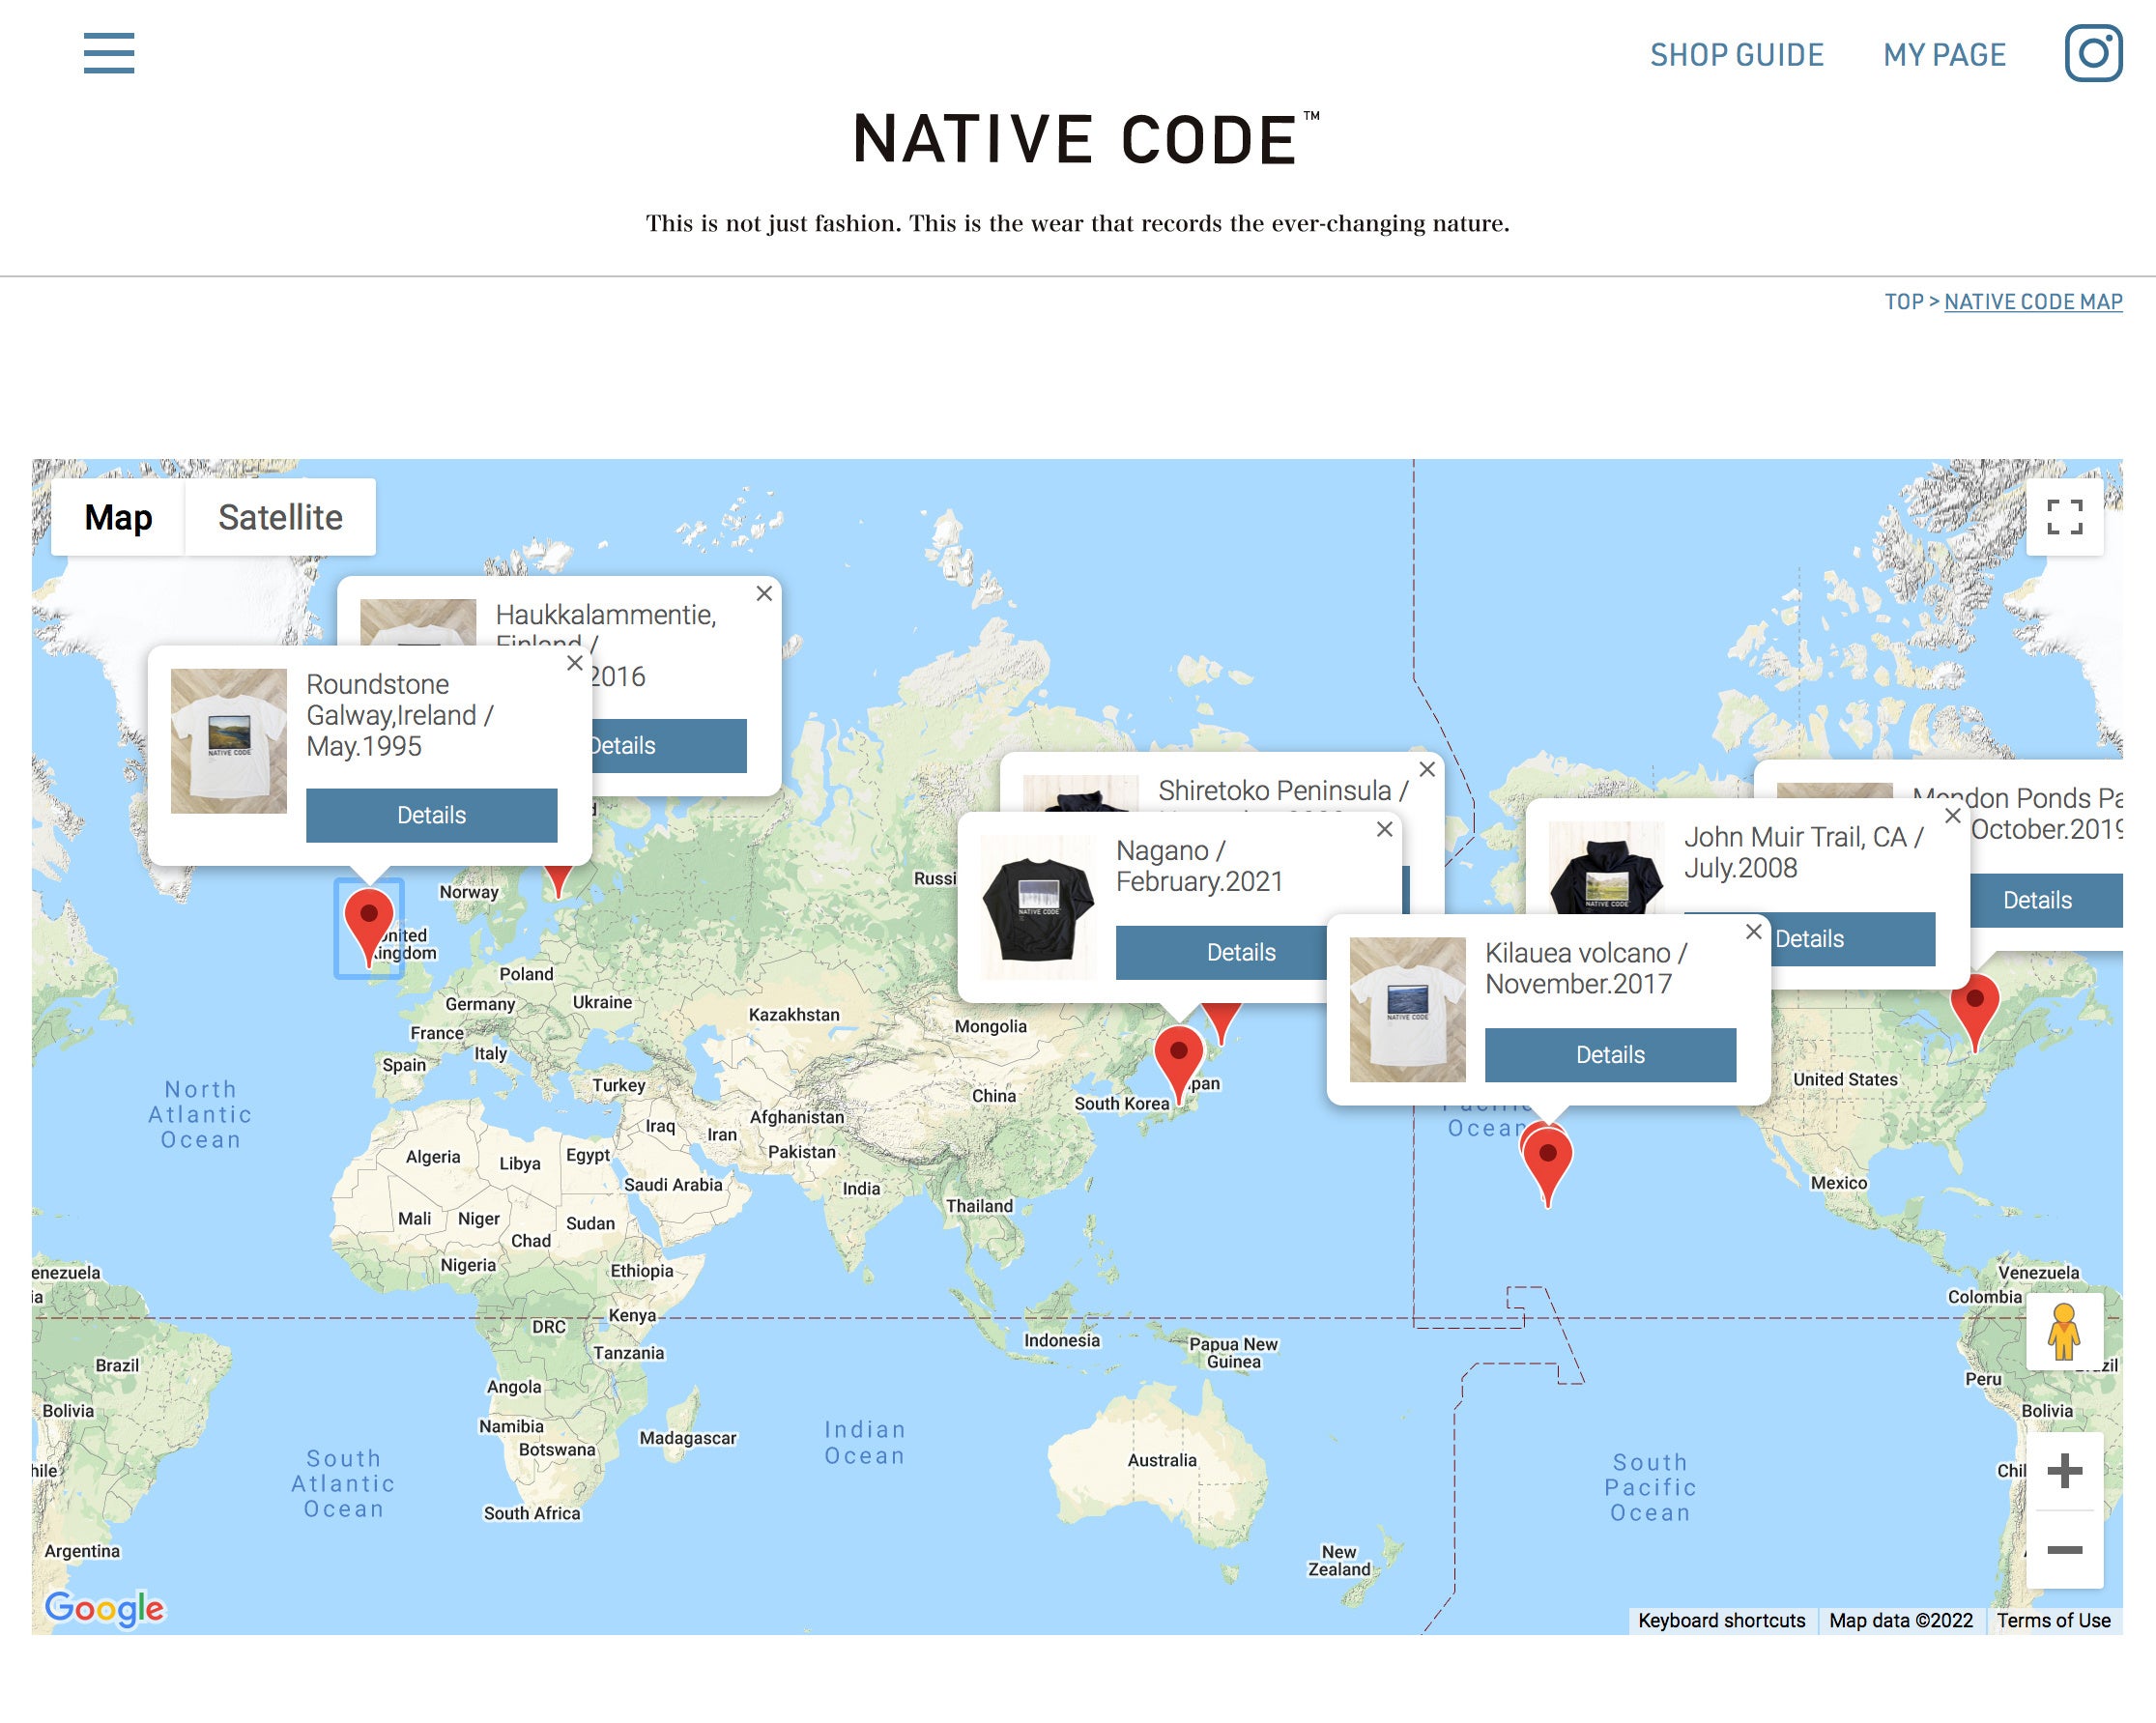Open the hamburger navigation menu
The image size is (2156, 1723).
(108, 53)
